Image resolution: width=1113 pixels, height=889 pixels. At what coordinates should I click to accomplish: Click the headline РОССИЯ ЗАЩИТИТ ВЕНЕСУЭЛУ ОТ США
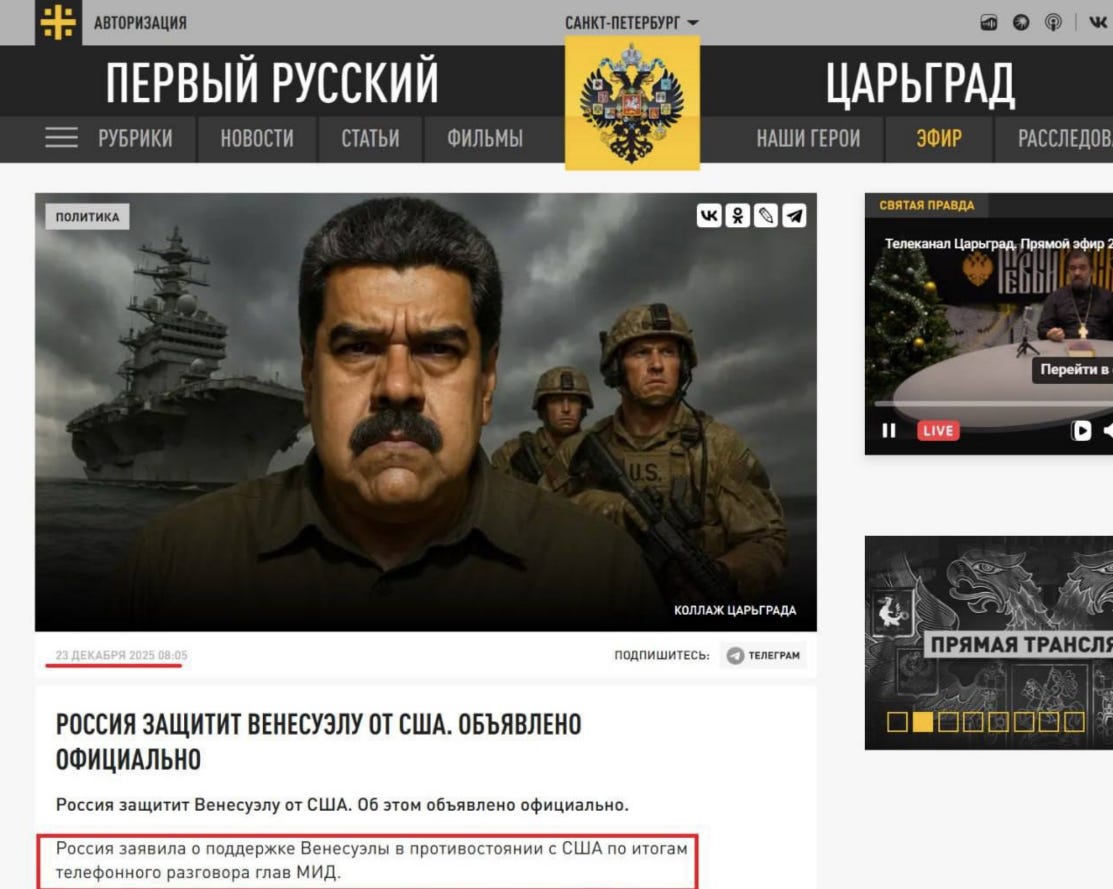319,742
